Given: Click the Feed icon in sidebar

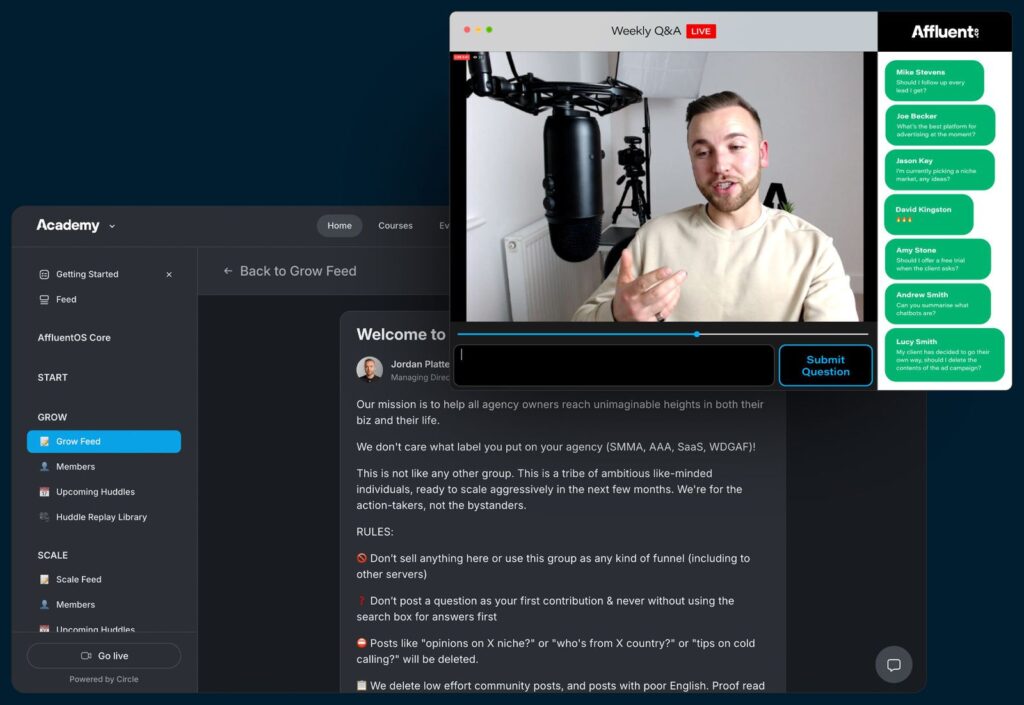Looking at the screenshot, I should tap(44, 299).
